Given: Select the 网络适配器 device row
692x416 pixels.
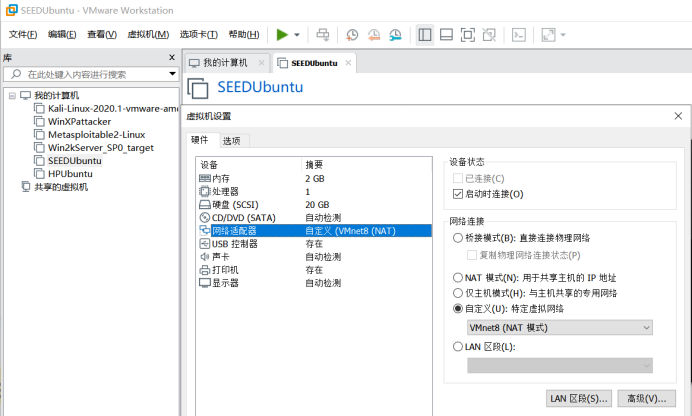Looking at the screenshot, I should [314, 231].
